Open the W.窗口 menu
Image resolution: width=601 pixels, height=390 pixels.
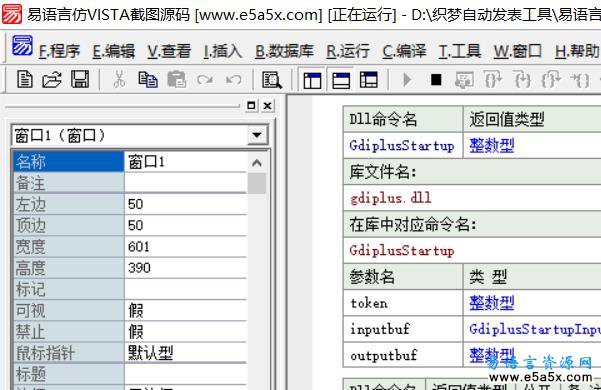517,51
